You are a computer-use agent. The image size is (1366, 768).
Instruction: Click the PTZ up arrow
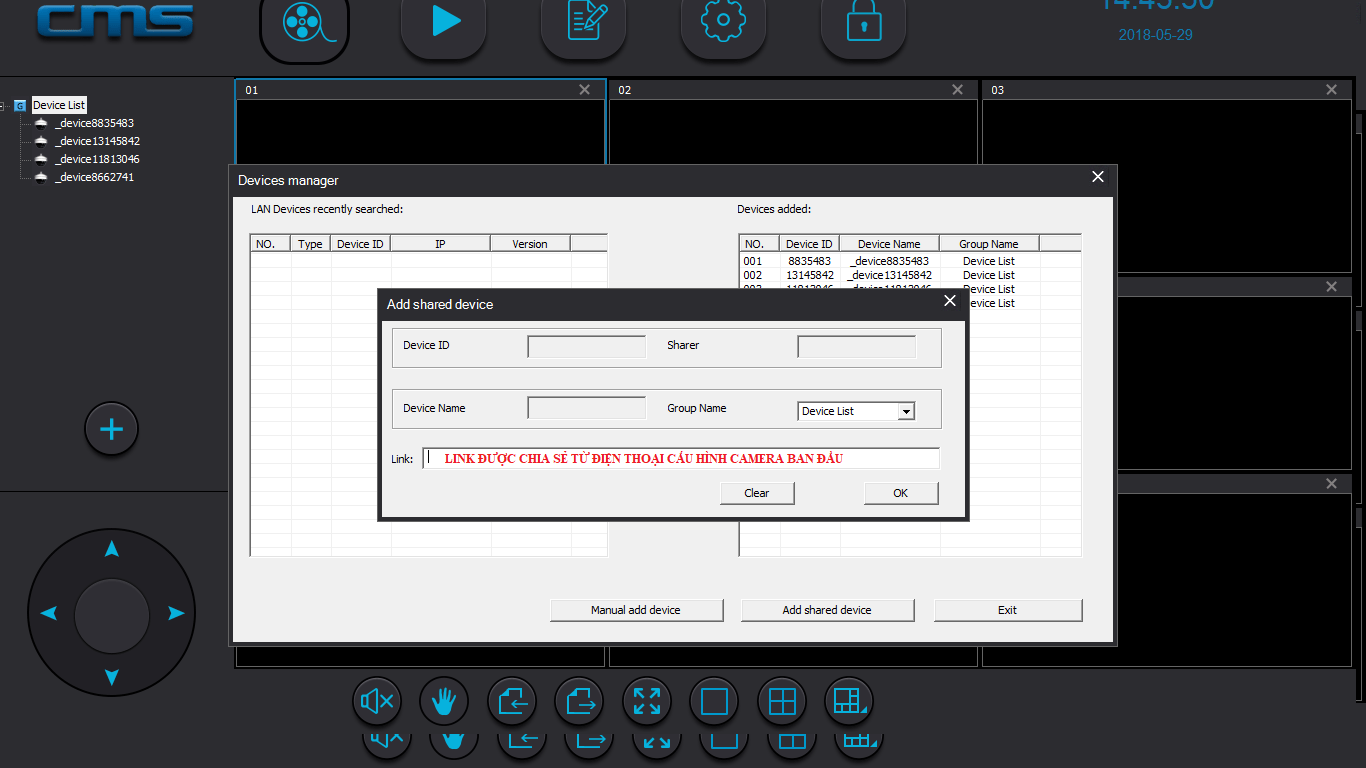(x=112, y=549)
